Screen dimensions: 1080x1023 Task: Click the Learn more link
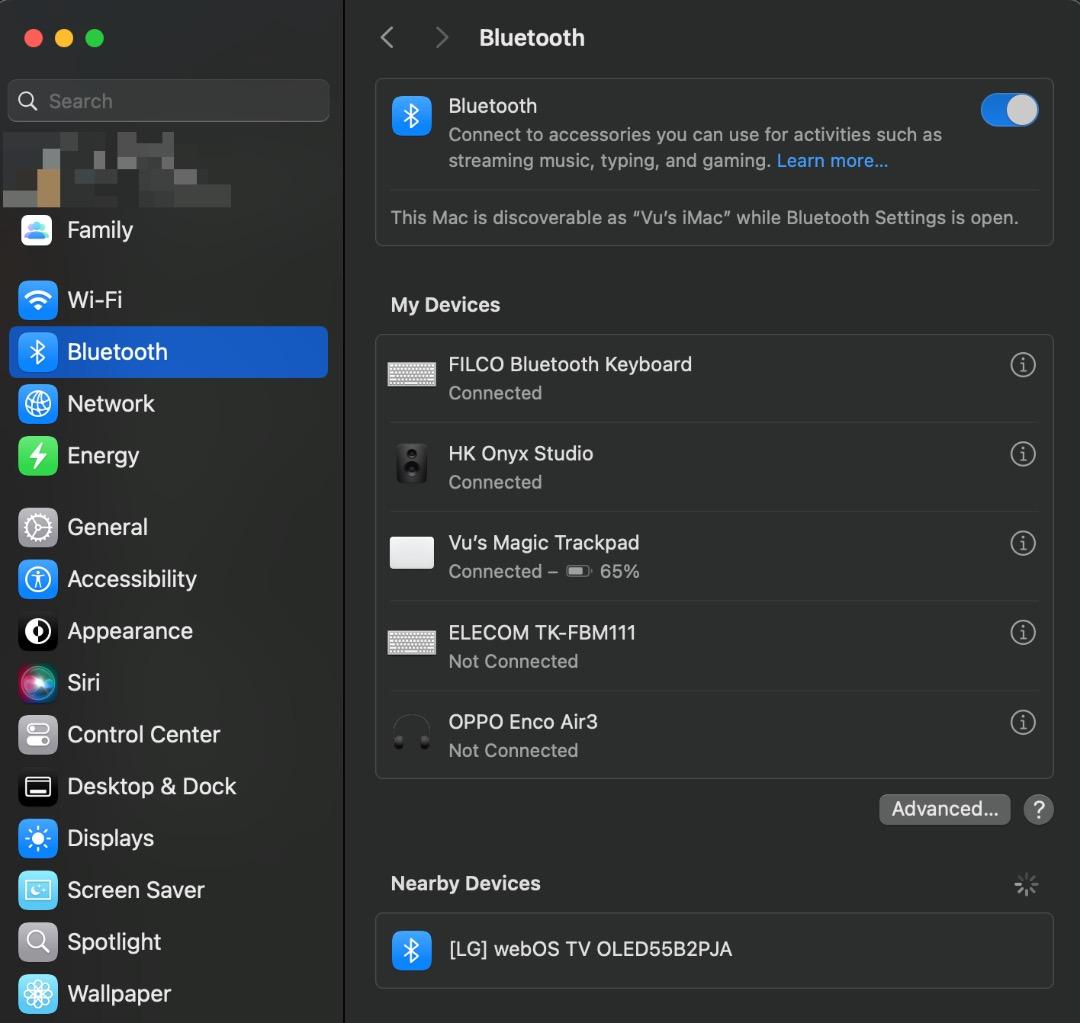point(832,160)
